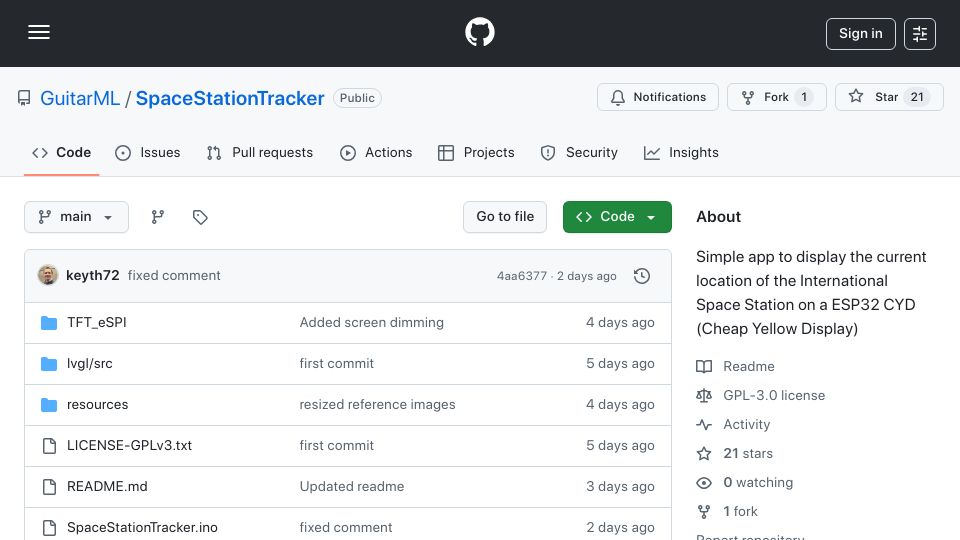Switch to the Issues tab
Viewport: 960px width, 540px height.
148,152
